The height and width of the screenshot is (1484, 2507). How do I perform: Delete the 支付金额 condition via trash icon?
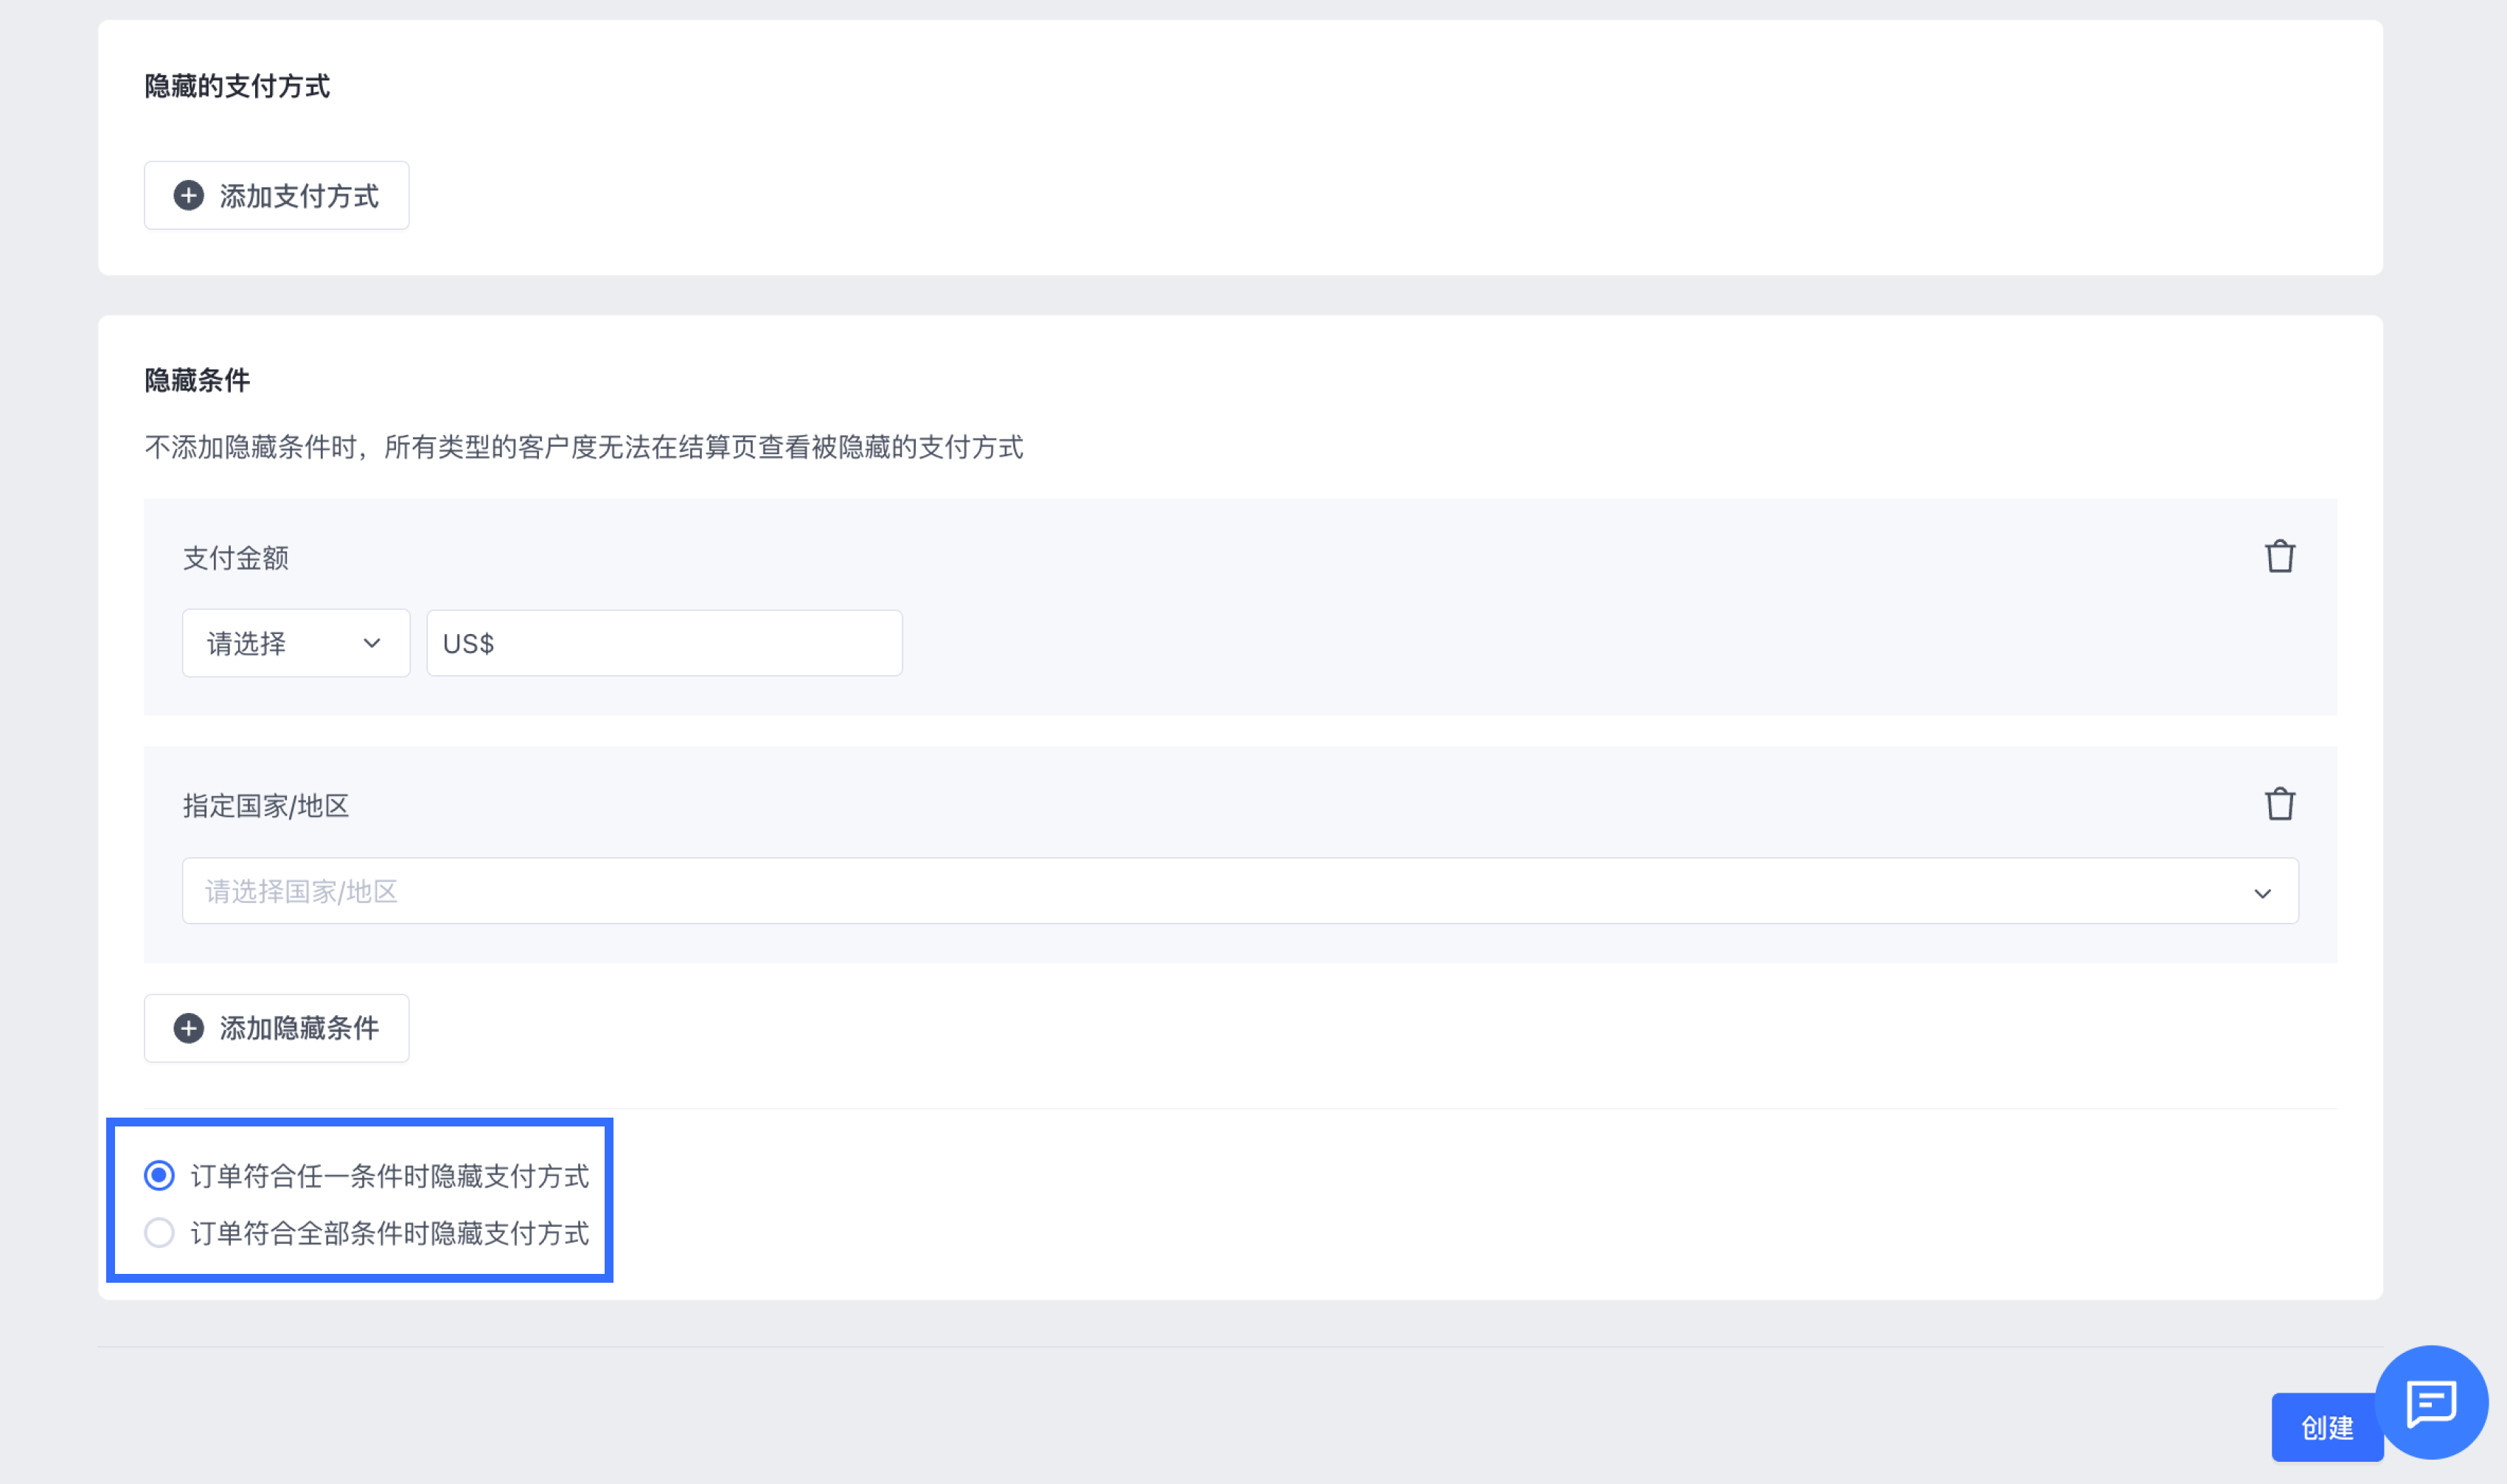tap(2279, 556)
